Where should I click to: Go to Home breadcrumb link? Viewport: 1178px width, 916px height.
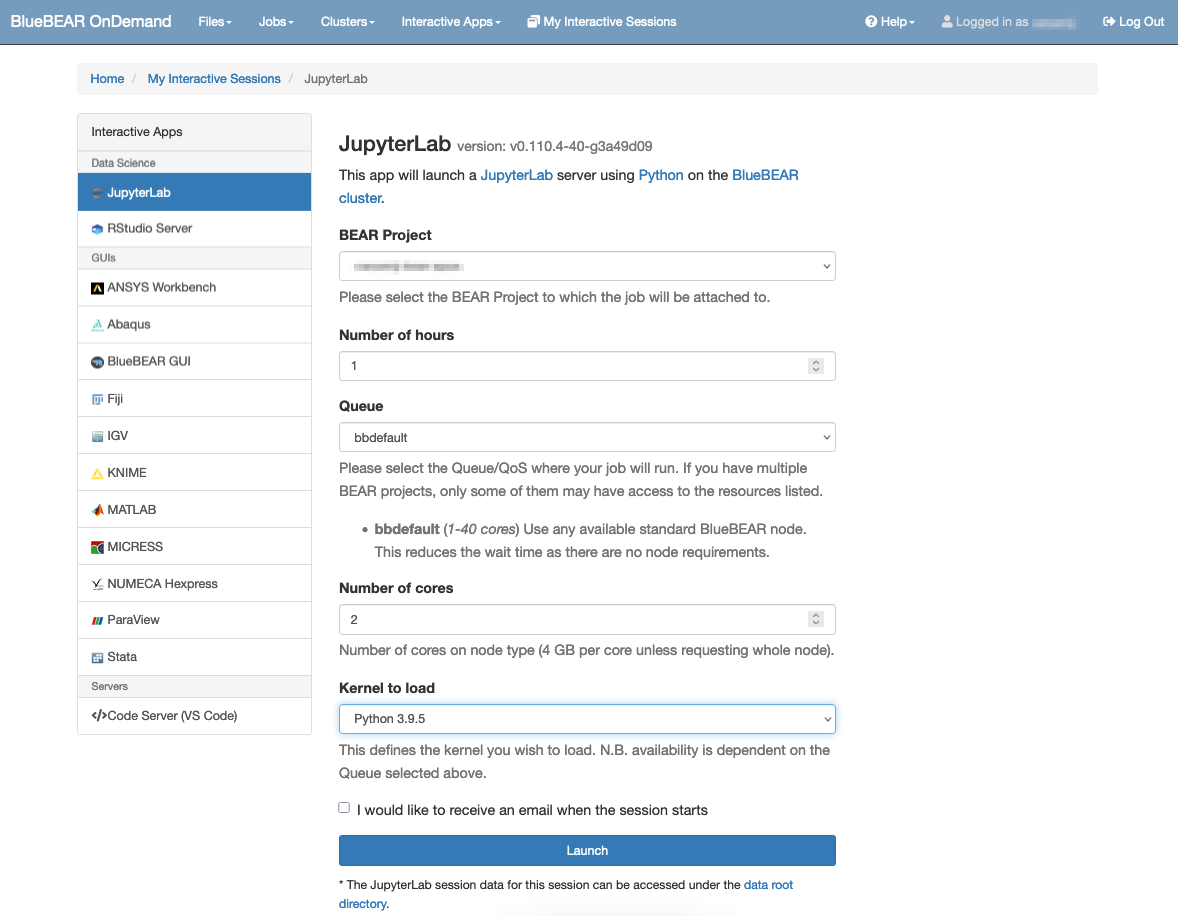coord(107,79)
